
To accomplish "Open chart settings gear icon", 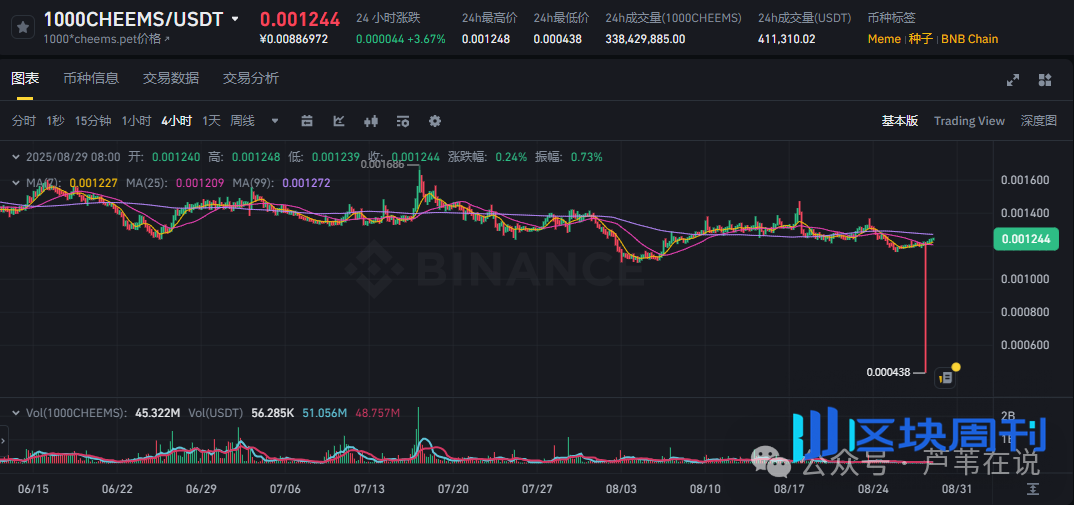I will (x=435, y=121).
